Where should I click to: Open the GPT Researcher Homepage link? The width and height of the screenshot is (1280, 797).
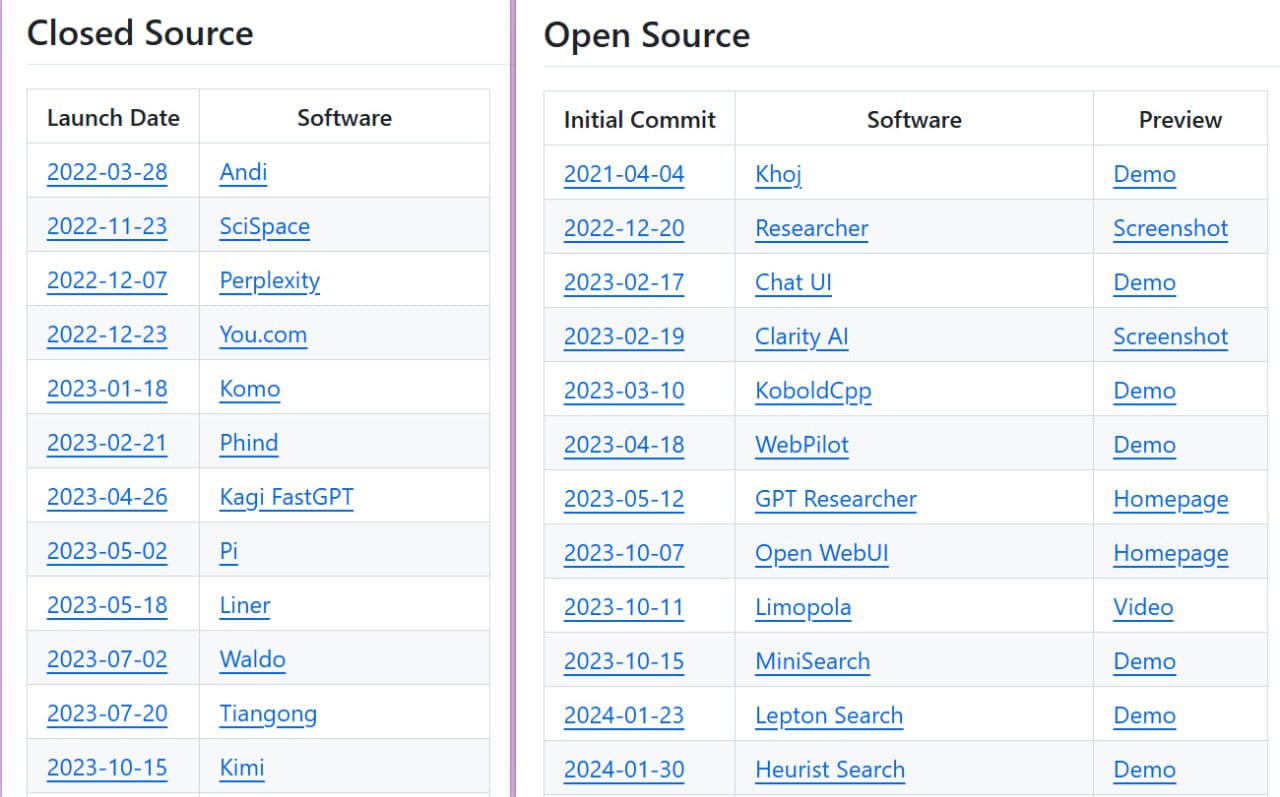pos(1171,499)
